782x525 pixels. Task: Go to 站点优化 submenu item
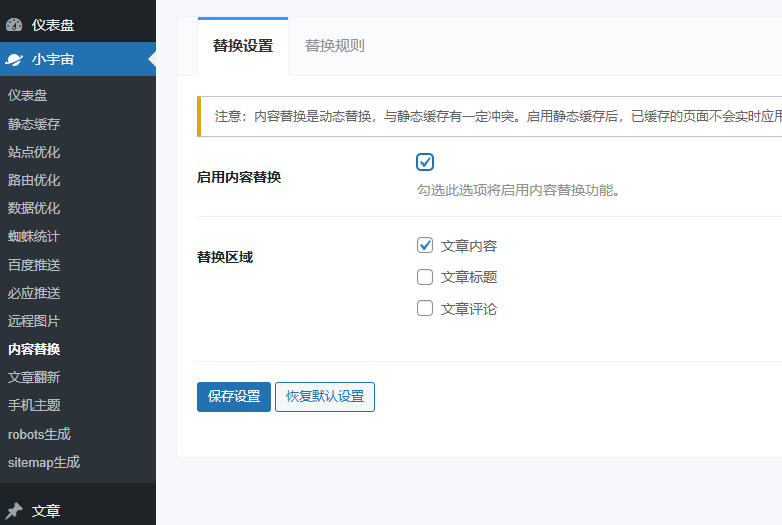(34, 152)
